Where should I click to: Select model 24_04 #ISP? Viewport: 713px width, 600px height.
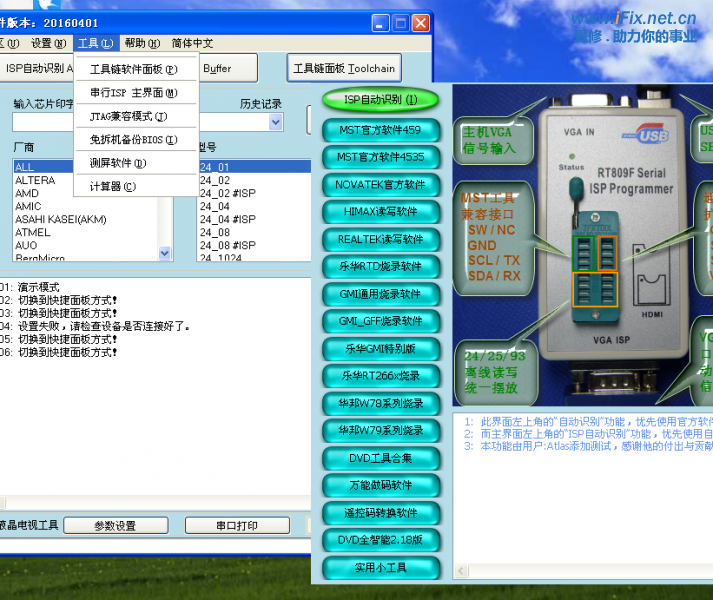point(255,220)
